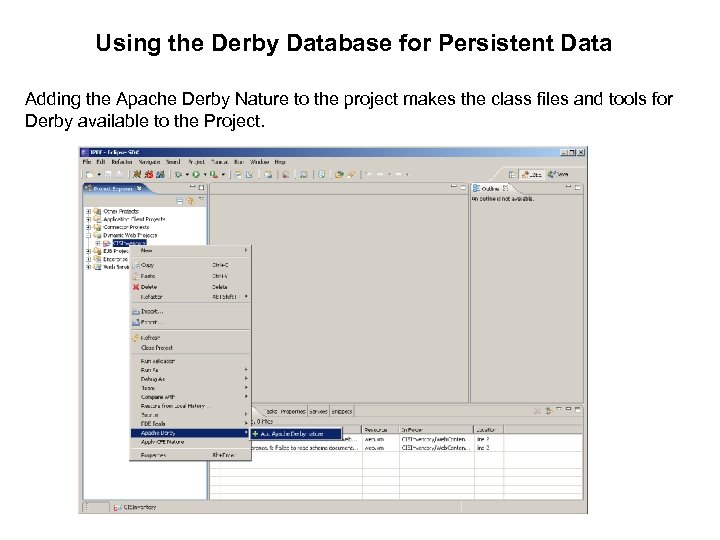Choose Restore from Local History
The height and width of the screenshot is (540, 720).
tap(191, 406)
